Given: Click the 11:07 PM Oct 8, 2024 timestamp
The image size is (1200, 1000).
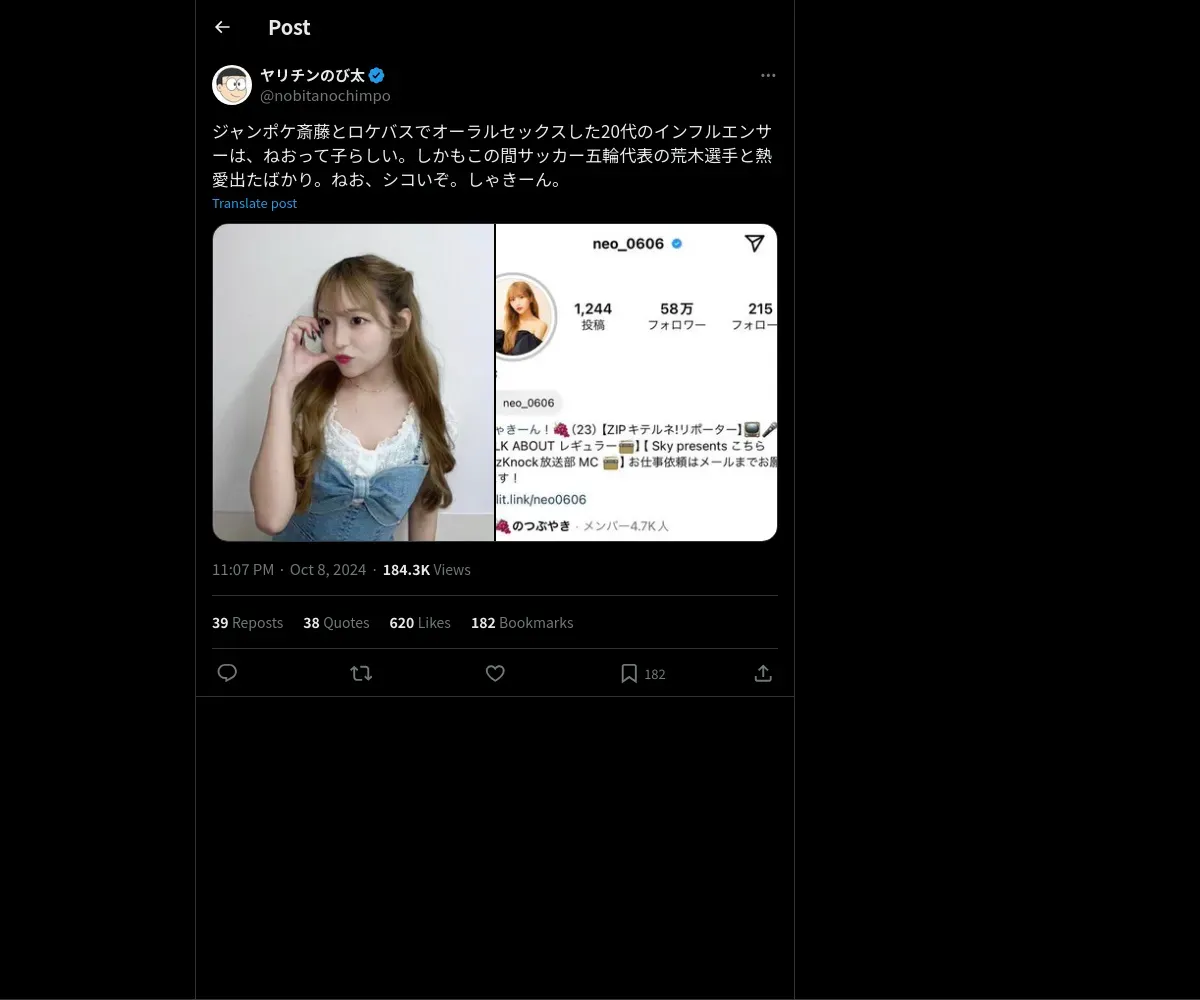Looking at the screenshot, I should coord(289,569).
